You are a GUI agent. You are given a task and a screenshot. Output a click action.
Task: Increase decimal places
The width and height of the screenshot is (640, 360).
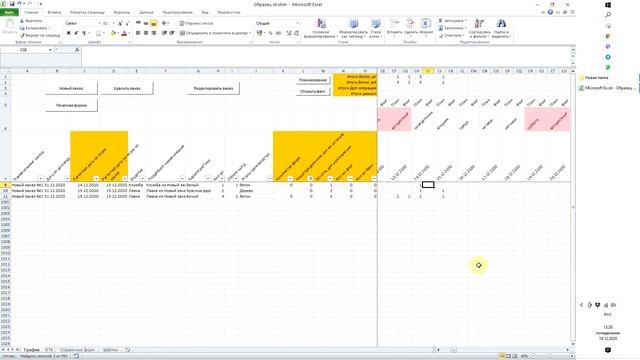point(289,33)
